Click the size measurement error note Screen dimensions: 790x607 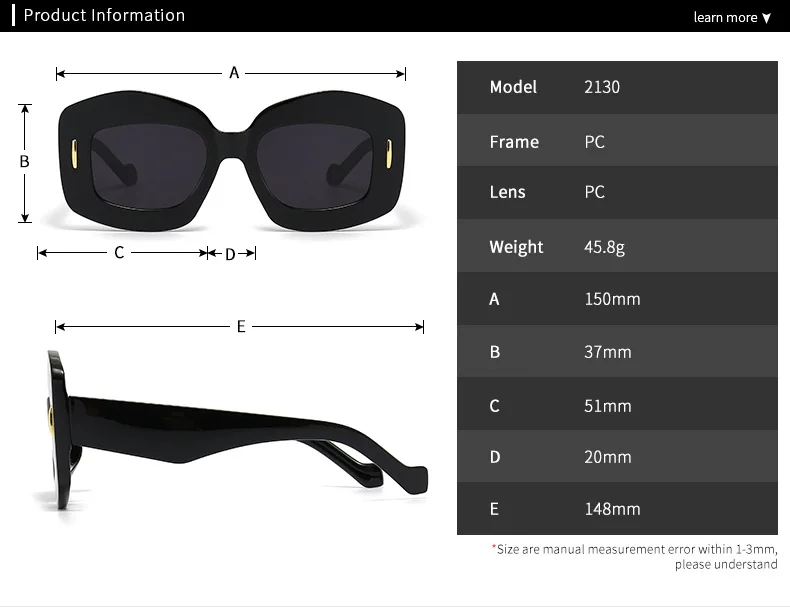point(635,557)
